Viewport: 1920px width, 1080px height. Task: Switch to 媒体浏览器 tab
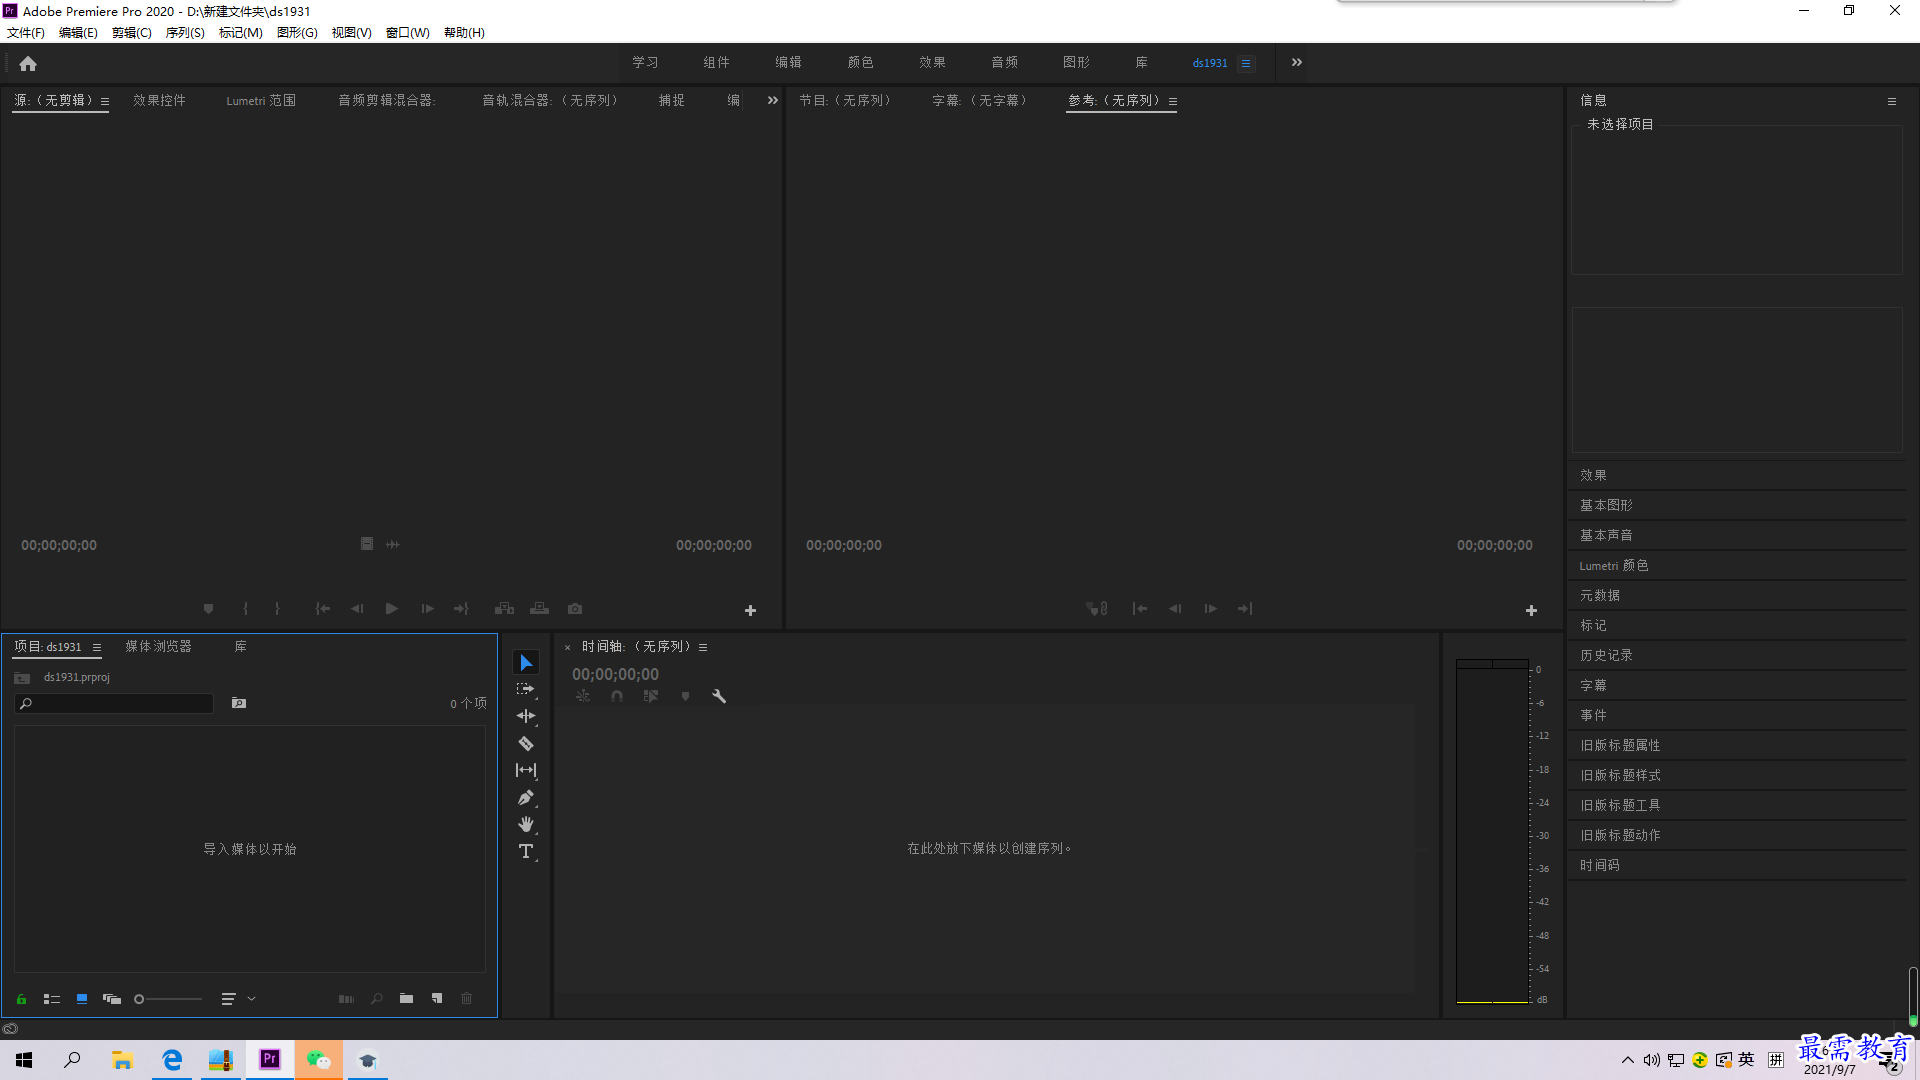pos(158,646)
